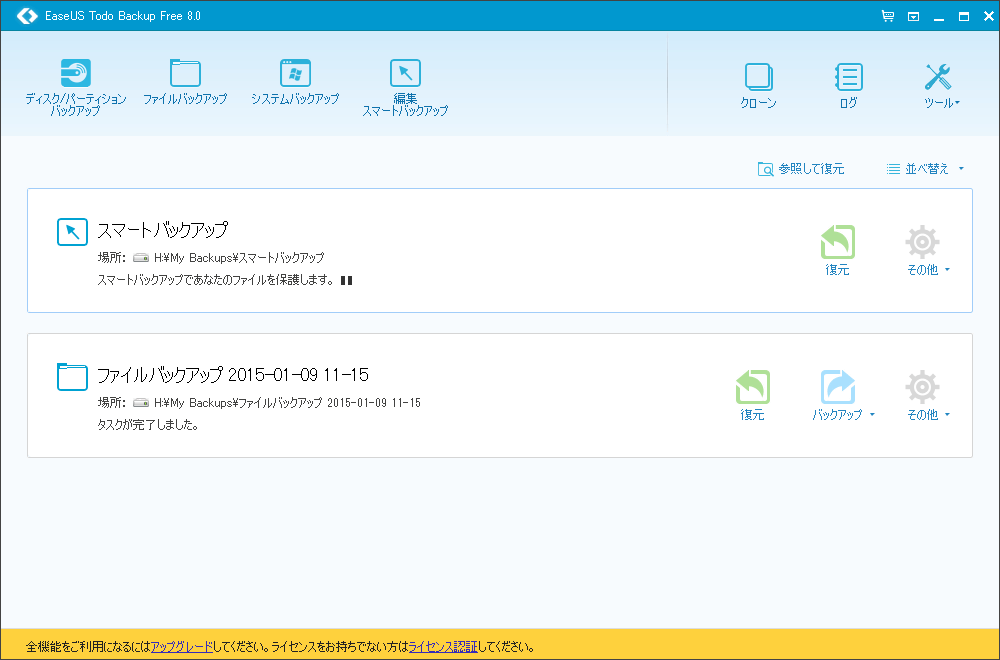Click the title スマートバックアップ of the task
Screen dimensions: 1000x660
click(x=162, y=230)
